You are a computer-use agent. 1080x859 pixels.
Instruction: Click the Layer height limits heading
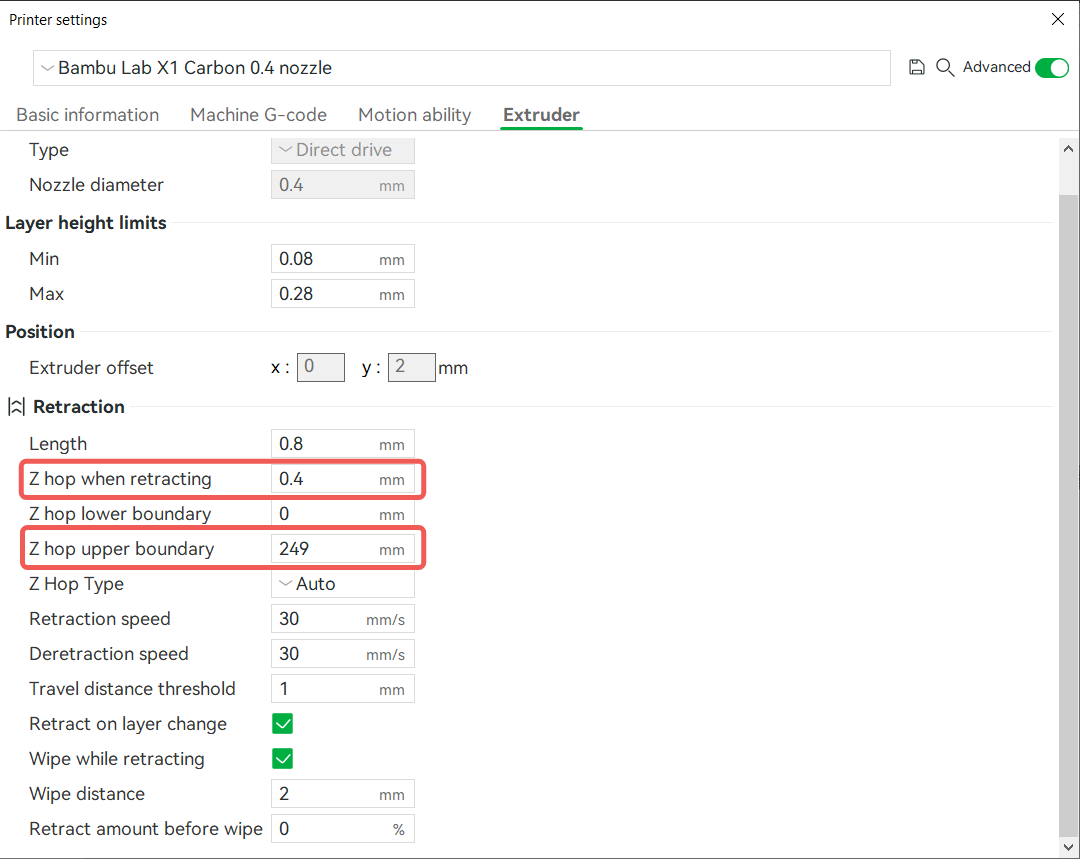[x=85, y=222]
